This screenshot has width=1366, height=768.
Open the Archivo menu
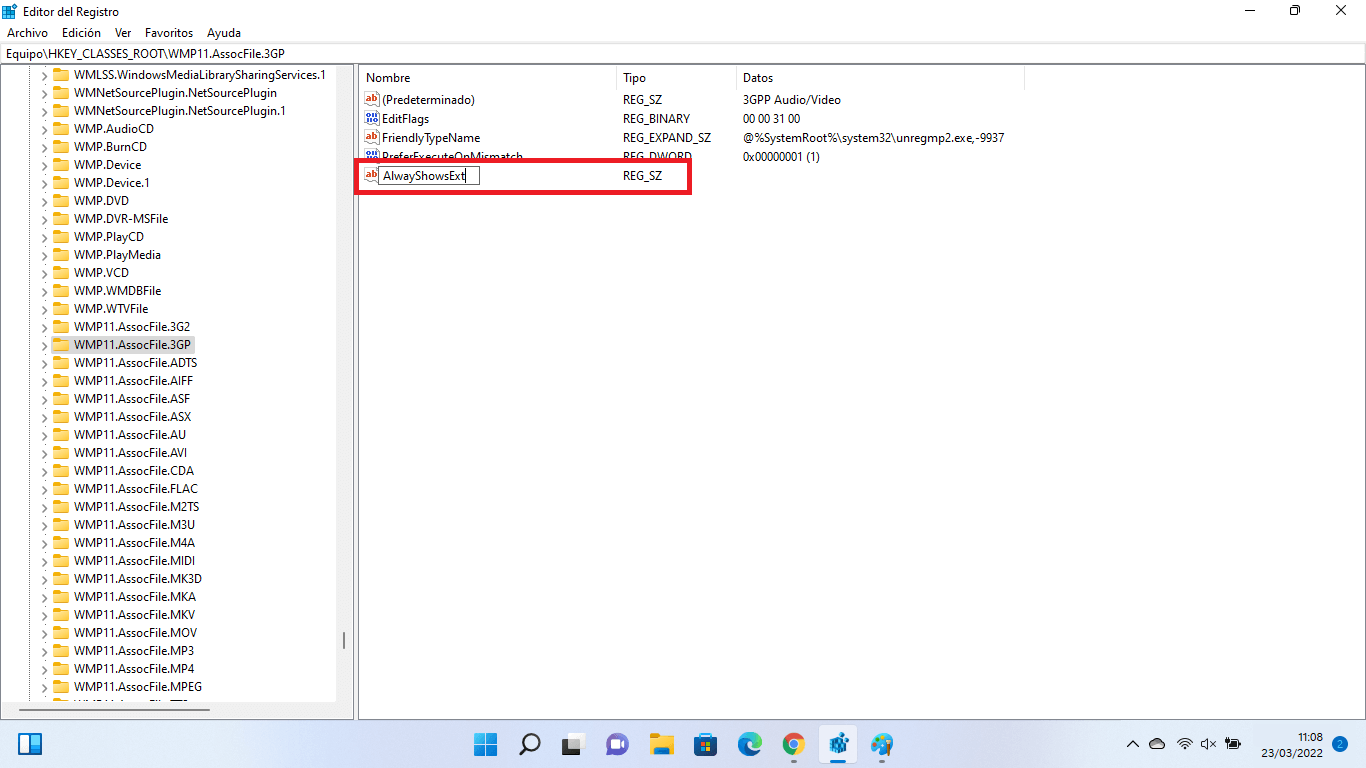pyautogui.click(x=27, y=33)
